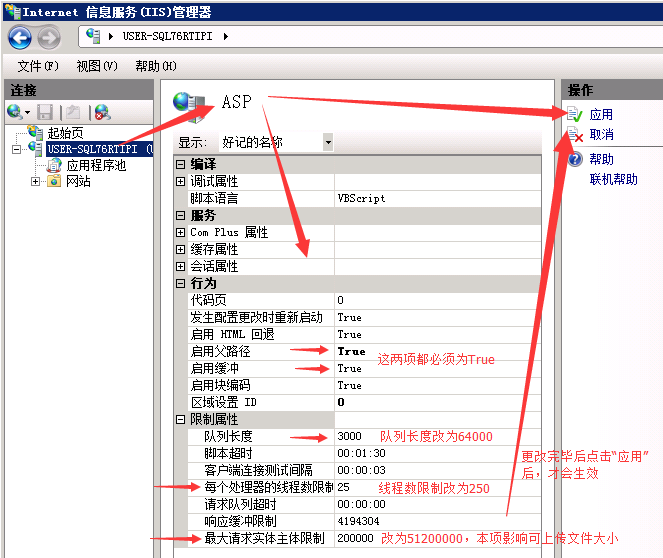Select 应用程序池 in the connections tree
The height and width of the screenshot is (558, 663).
(x=95, y=165)
